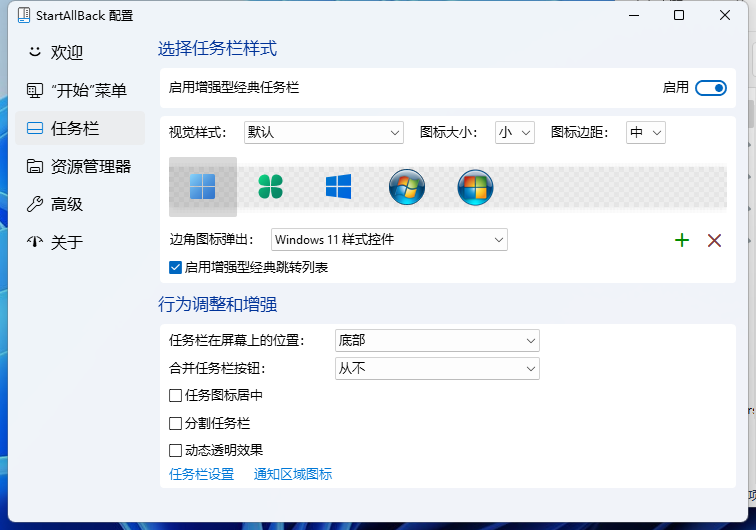Open the 视觉样式 dropdown
756x530 pixels.
pos(324,133)
